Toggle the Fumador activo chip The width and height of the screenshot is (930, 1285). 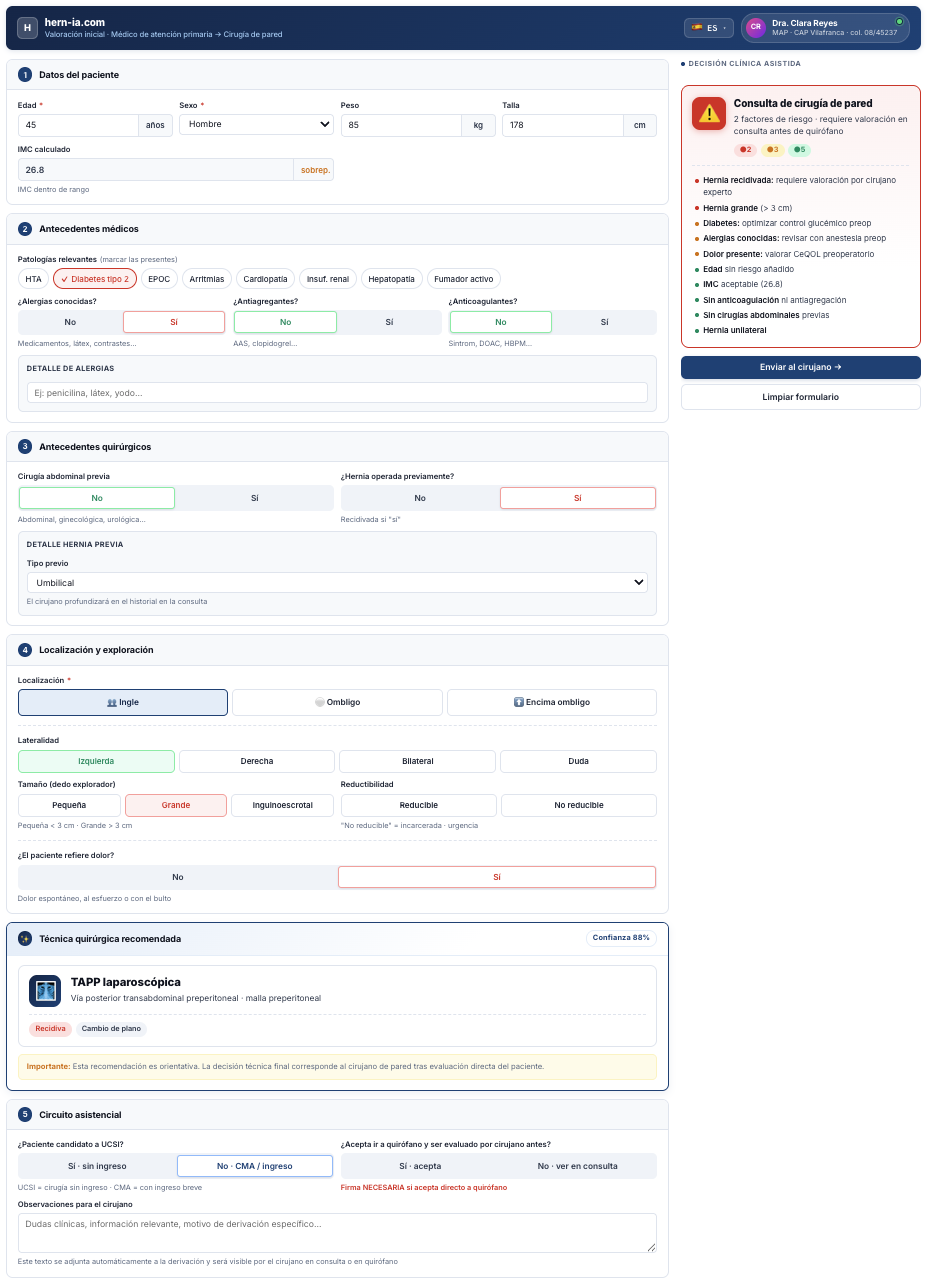pyautogui.click(x=464, y=279)
